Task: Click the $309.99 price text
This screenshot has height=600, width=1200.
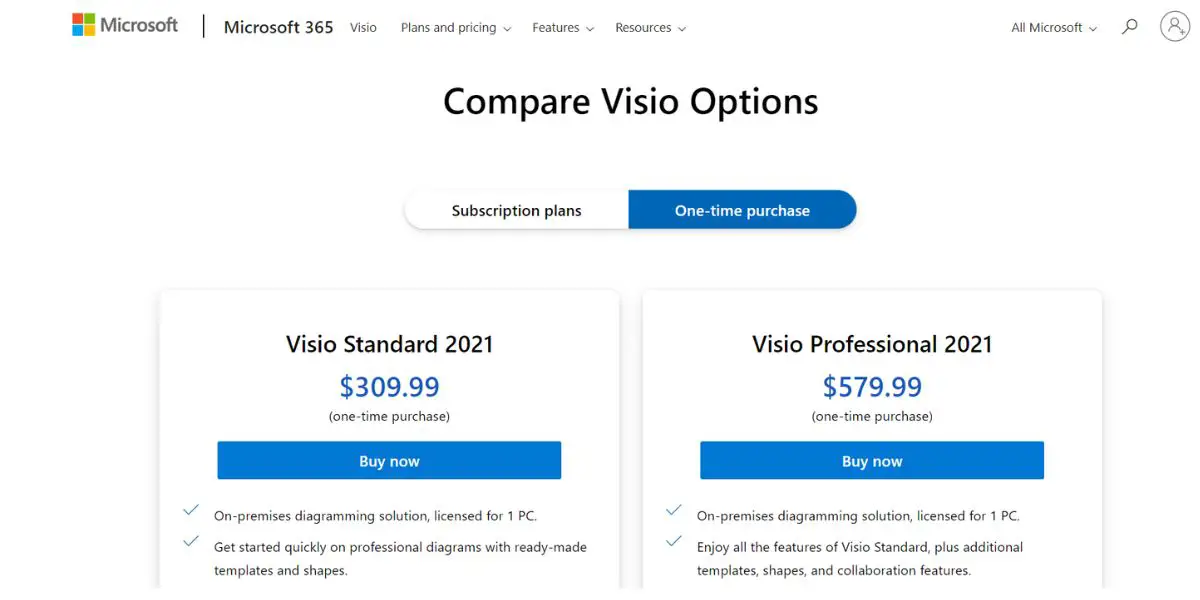Action: 389,386
